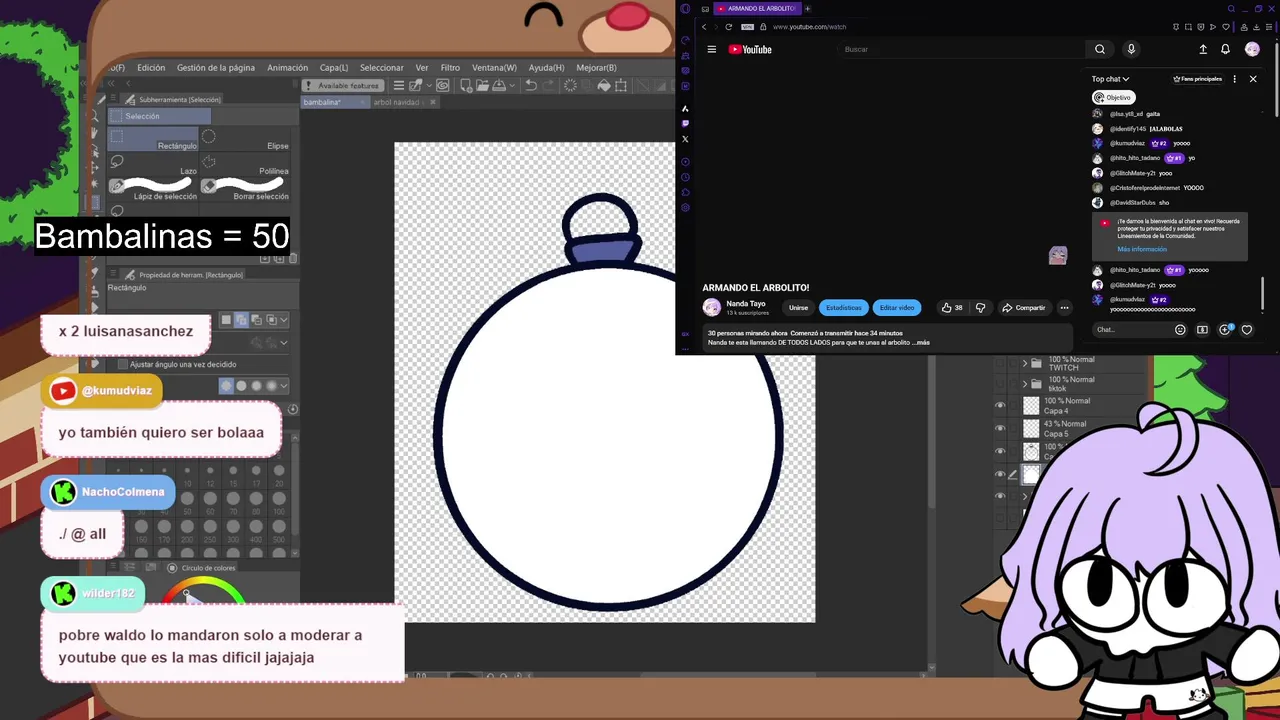Open selection mode dropdown in tool property
The image size is (1280, 720).
pos(284,320)
